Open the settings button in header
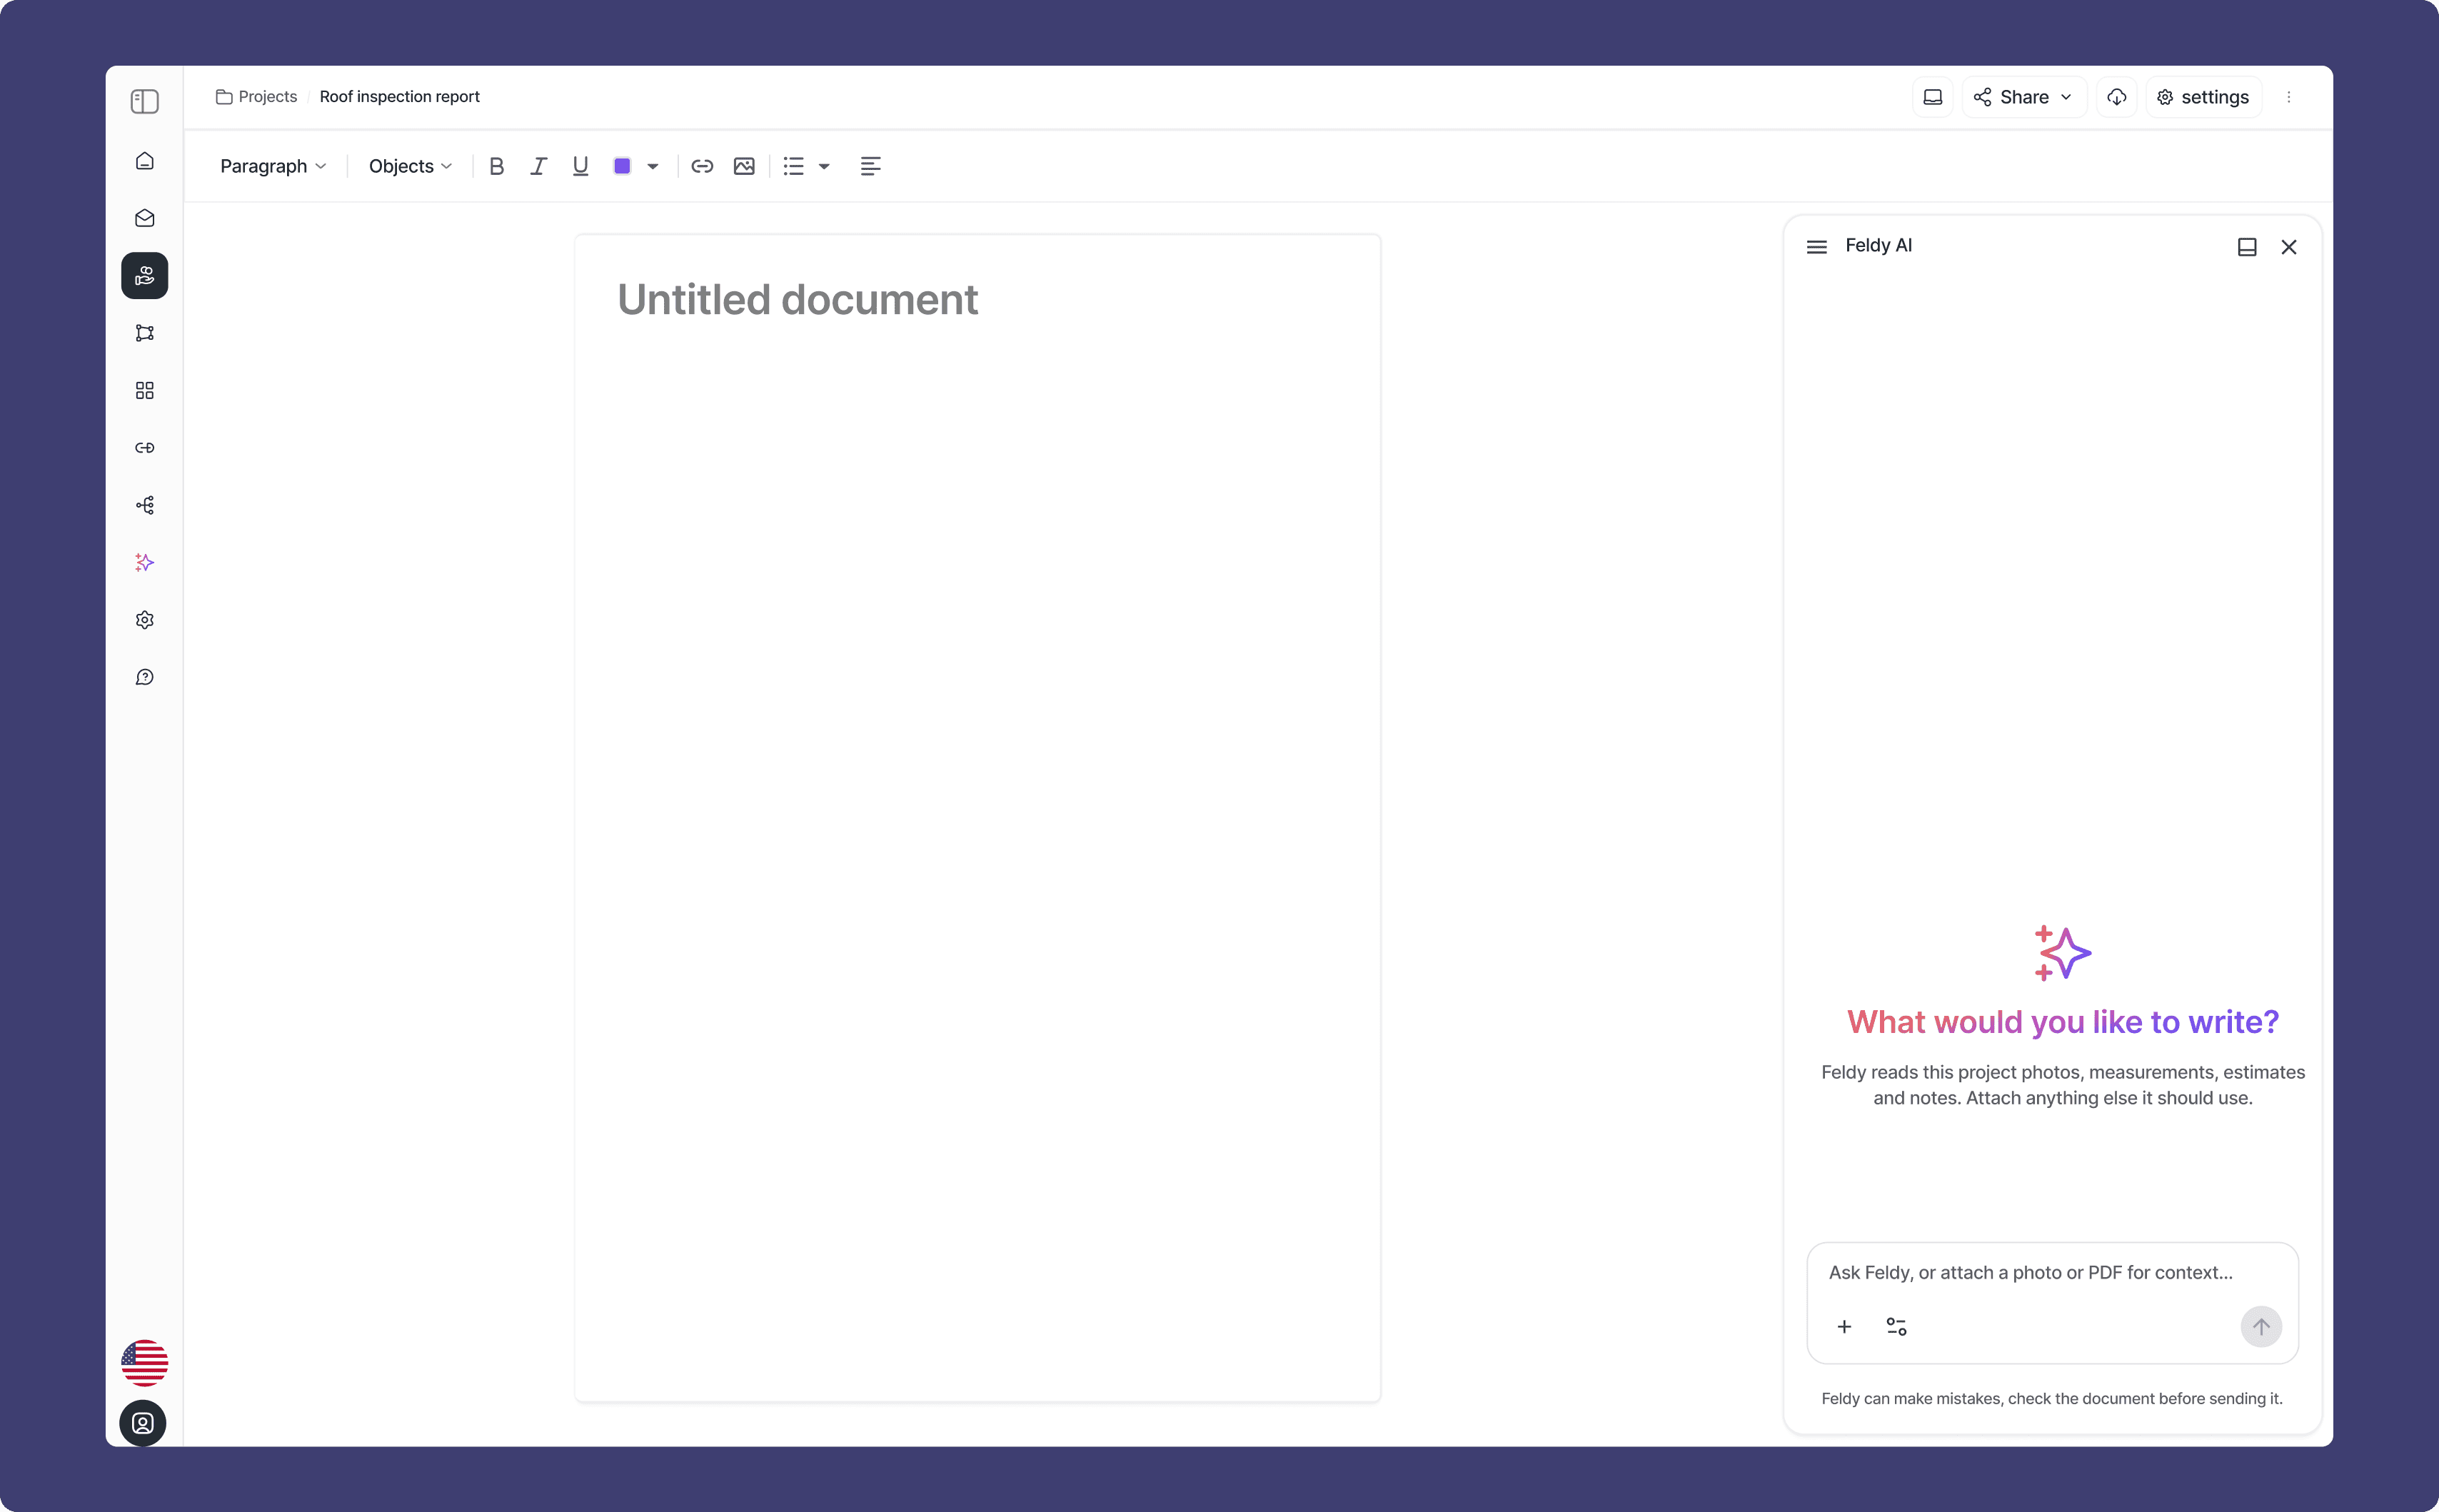 pos(2203,97)
